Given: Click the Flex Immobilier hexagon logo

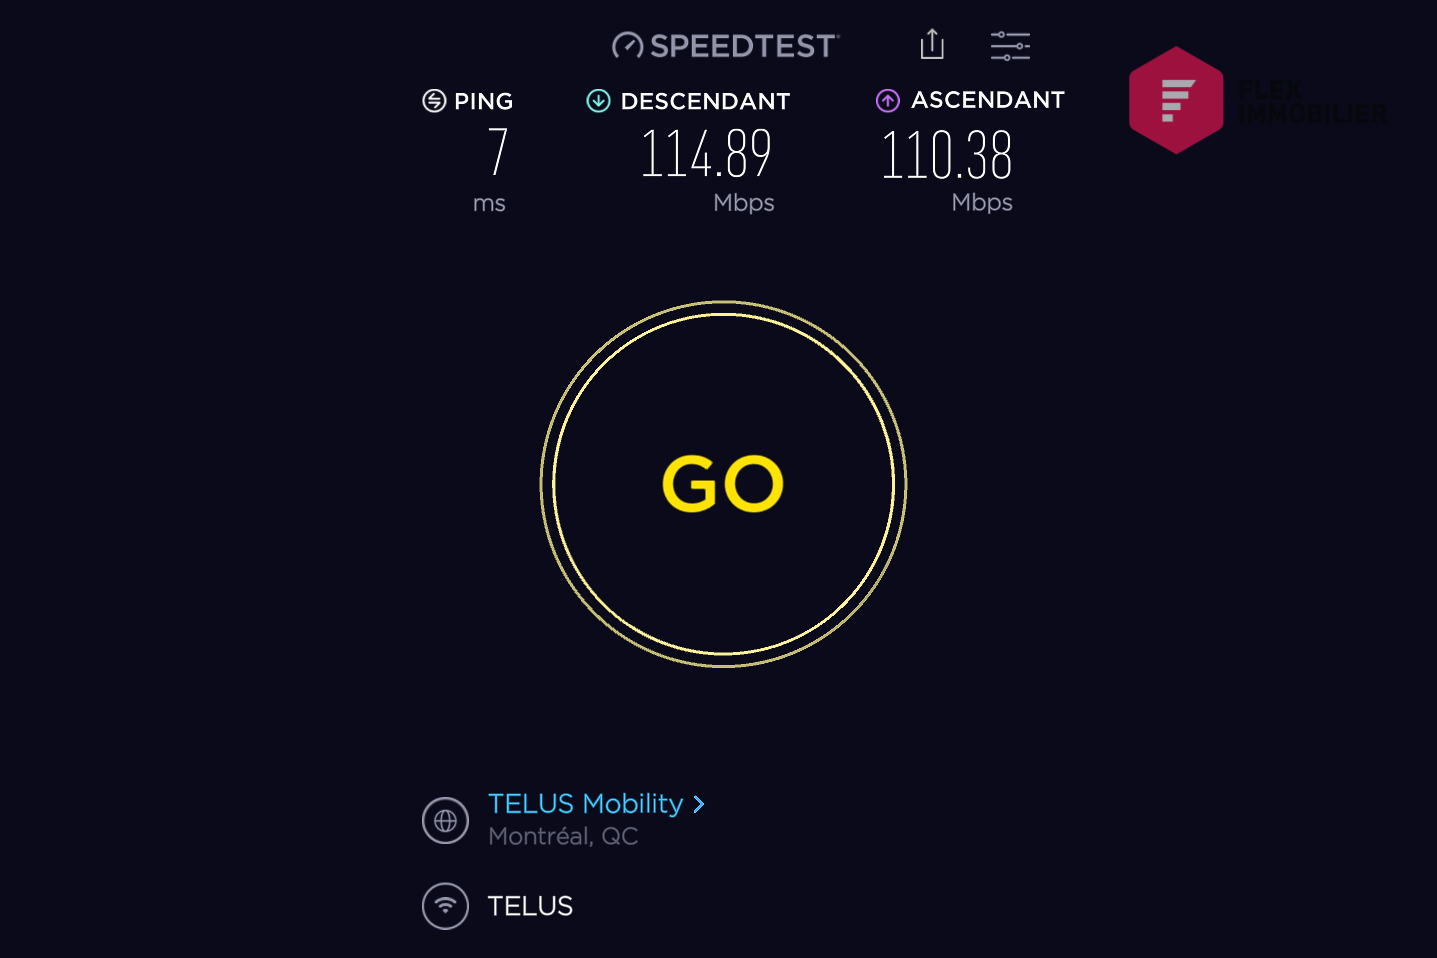Looking at the screenshot, I should point(1176,100).
